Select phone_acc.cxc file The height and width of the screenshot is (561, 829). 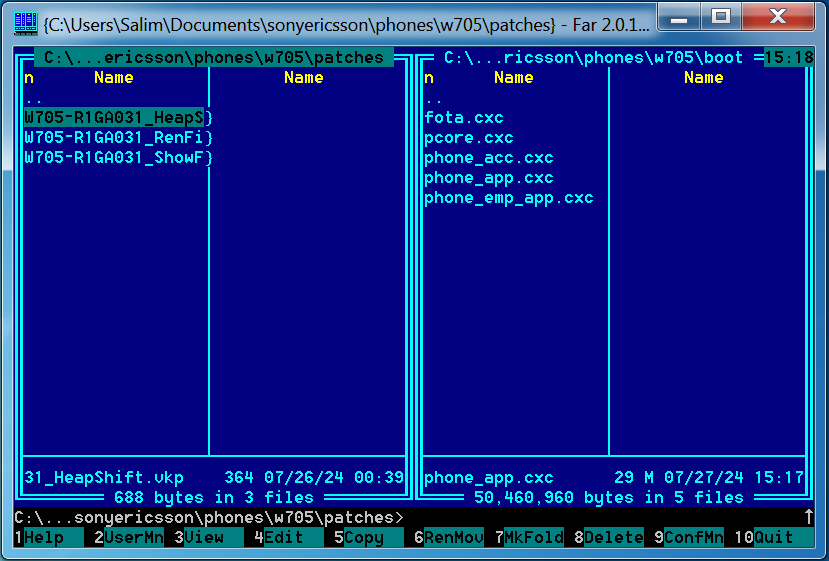coord(489,158)
